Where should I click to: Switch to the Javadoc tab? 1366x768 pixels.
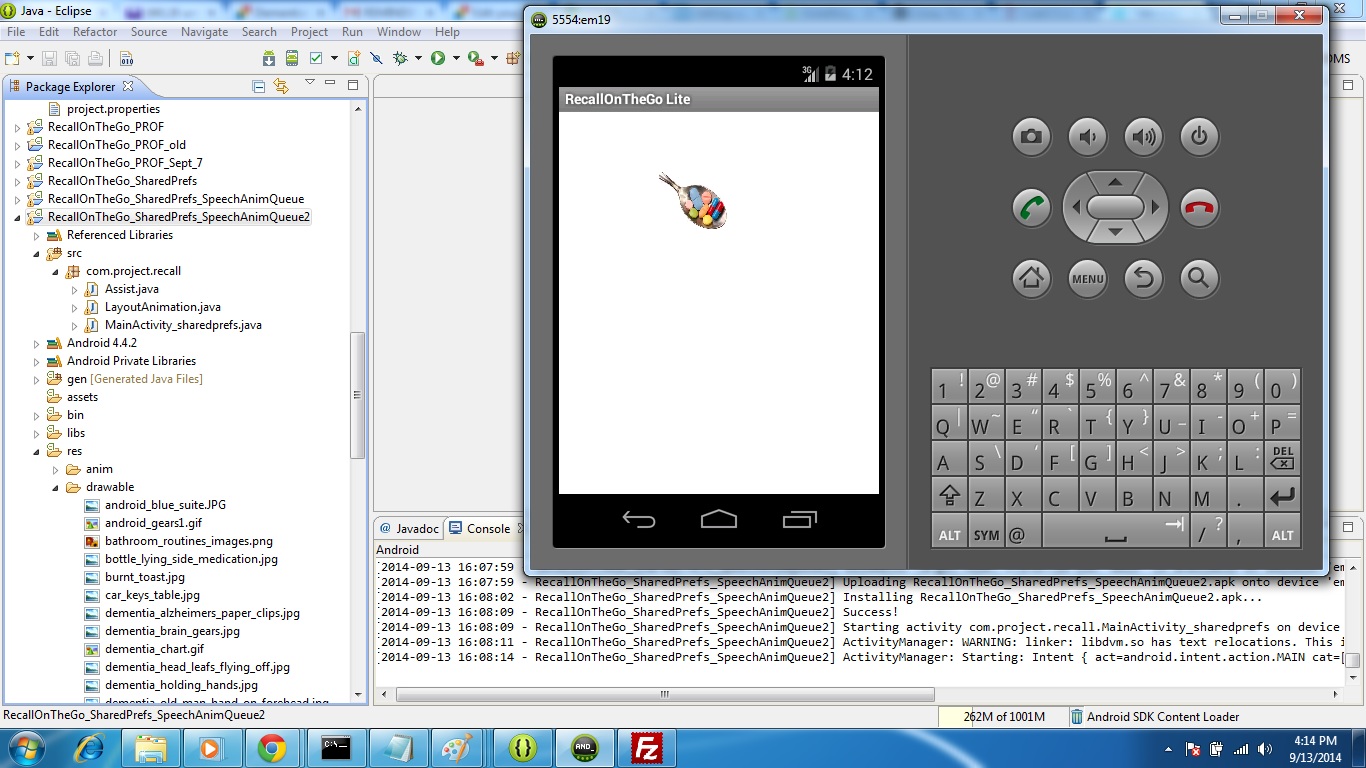[x=408, y=528]
